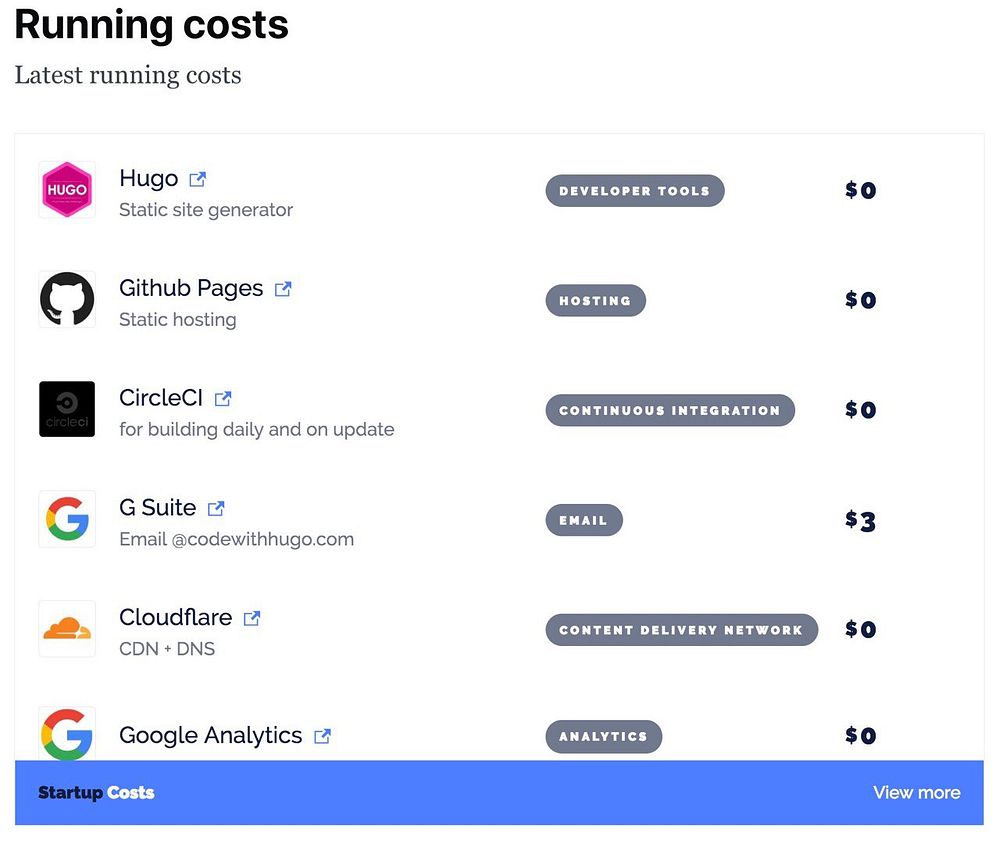
Task: Select the Continuous Integration tag
Action: point(670,410)
